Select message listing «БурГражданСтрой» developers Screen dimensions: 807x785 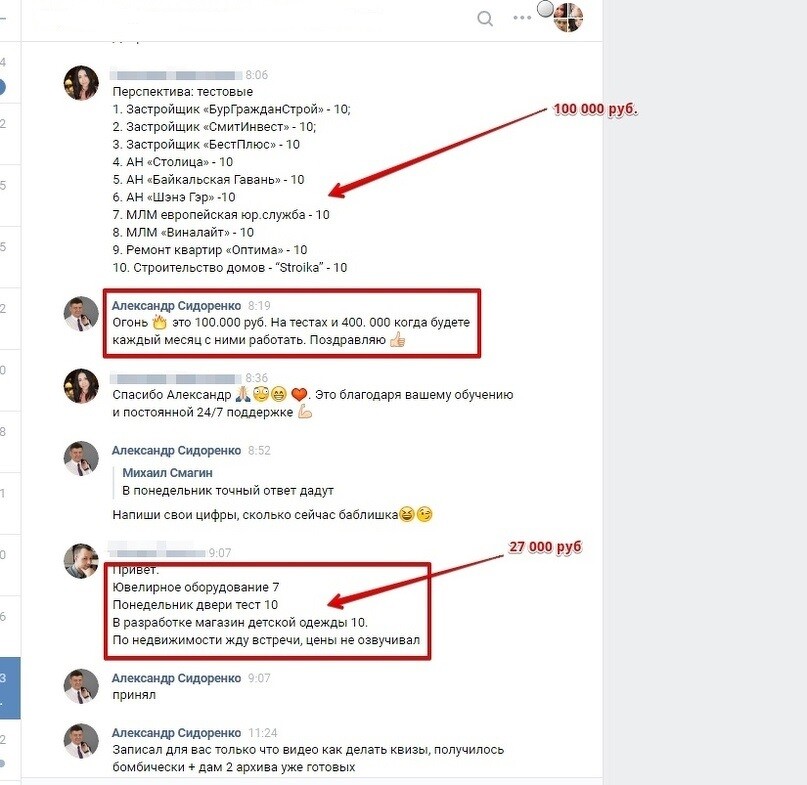(x=232, y=180)
